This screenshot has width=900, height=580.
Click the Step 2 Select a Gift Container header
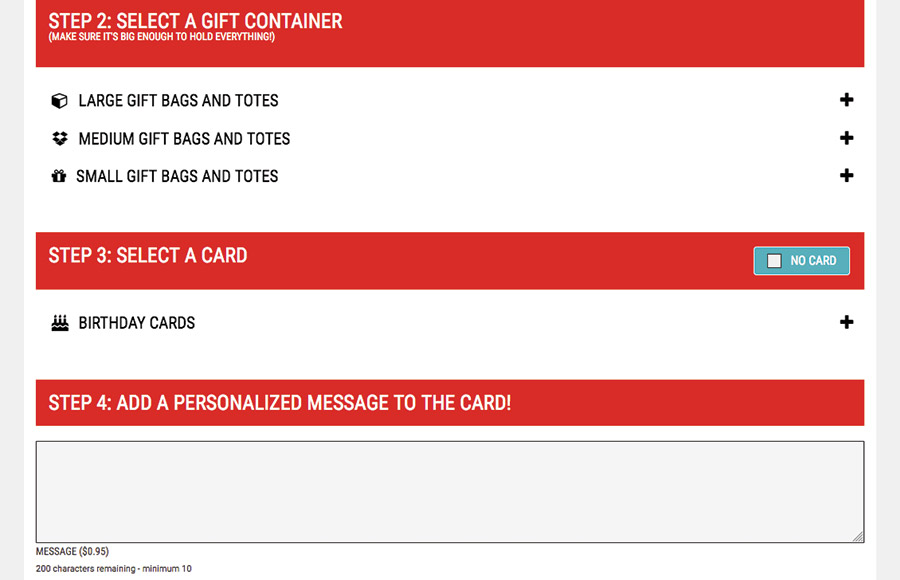[x=450, y=33]
